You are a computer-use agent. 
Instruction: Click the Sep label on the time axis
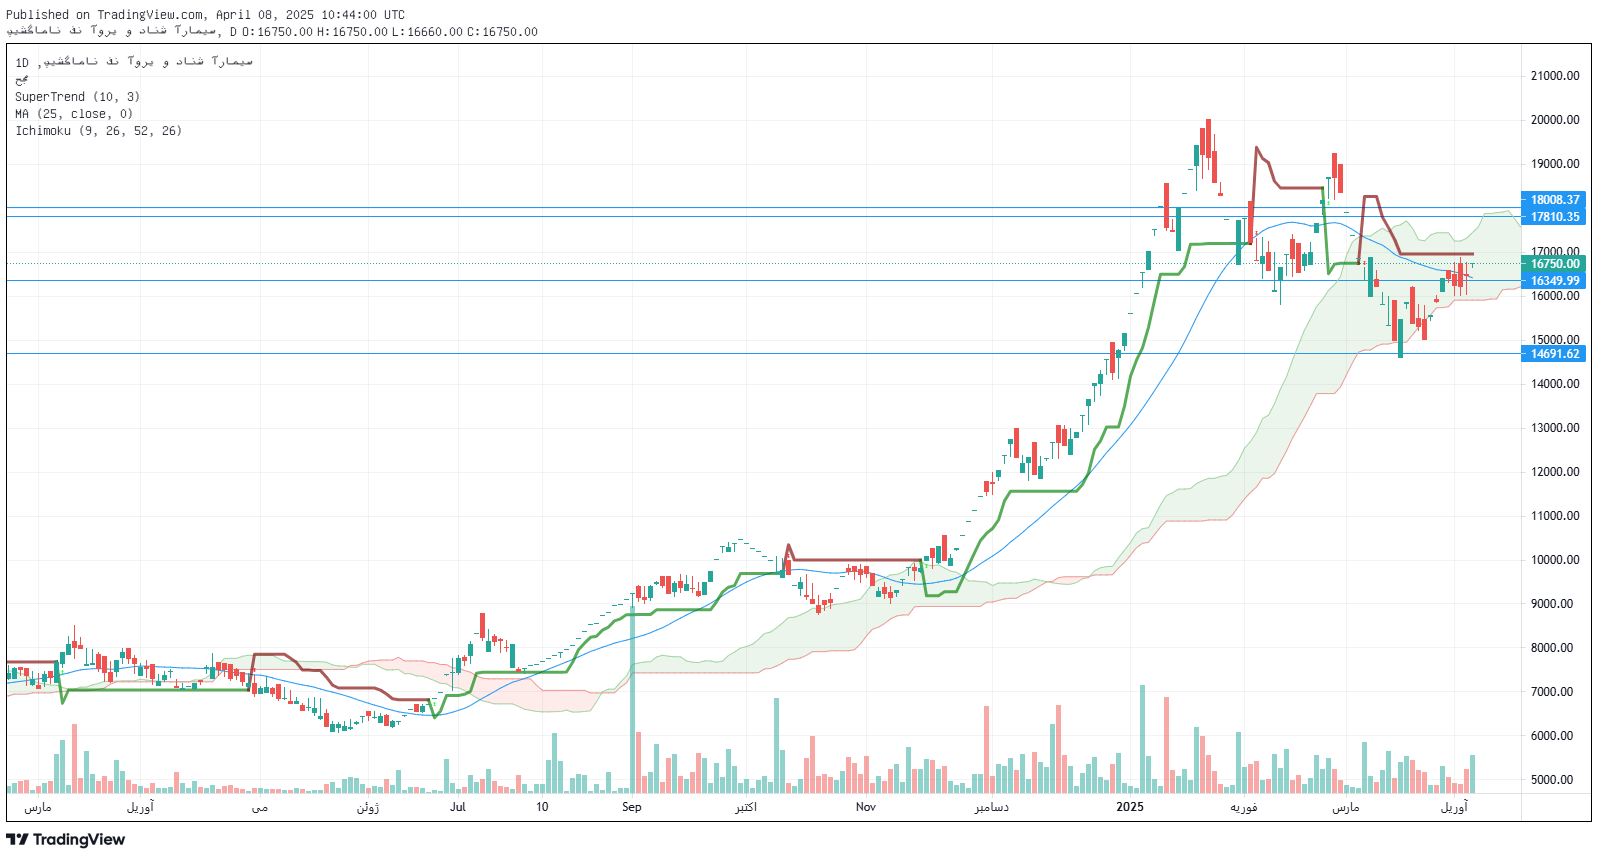(631, 807)
